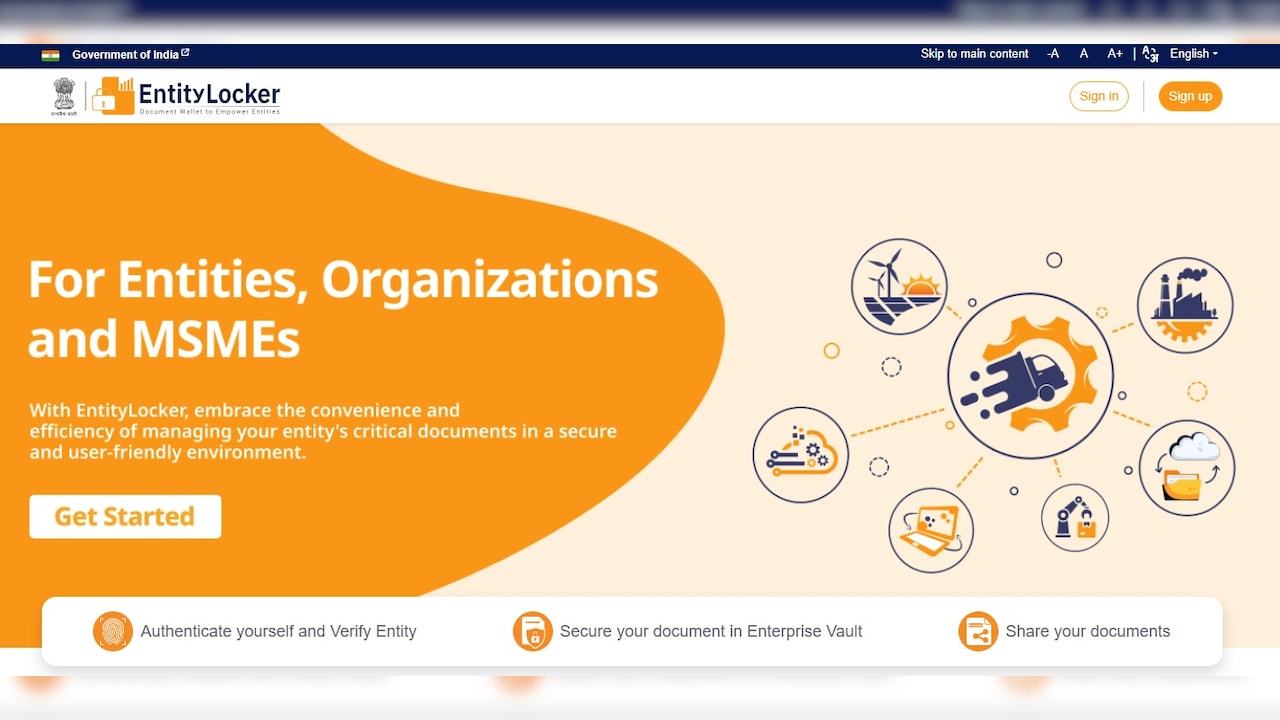Click Skip to main content
The width and height of the screenshot is (1280, 720).
coord(974,54)
